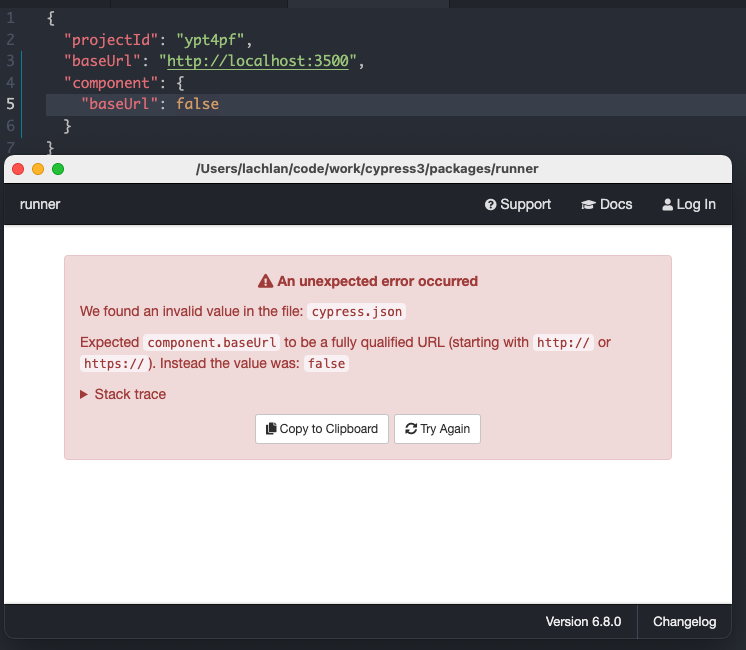746x650 pixels.
Task: Click the warning triangle icon in the error
Action: click(x=265, y=281)
